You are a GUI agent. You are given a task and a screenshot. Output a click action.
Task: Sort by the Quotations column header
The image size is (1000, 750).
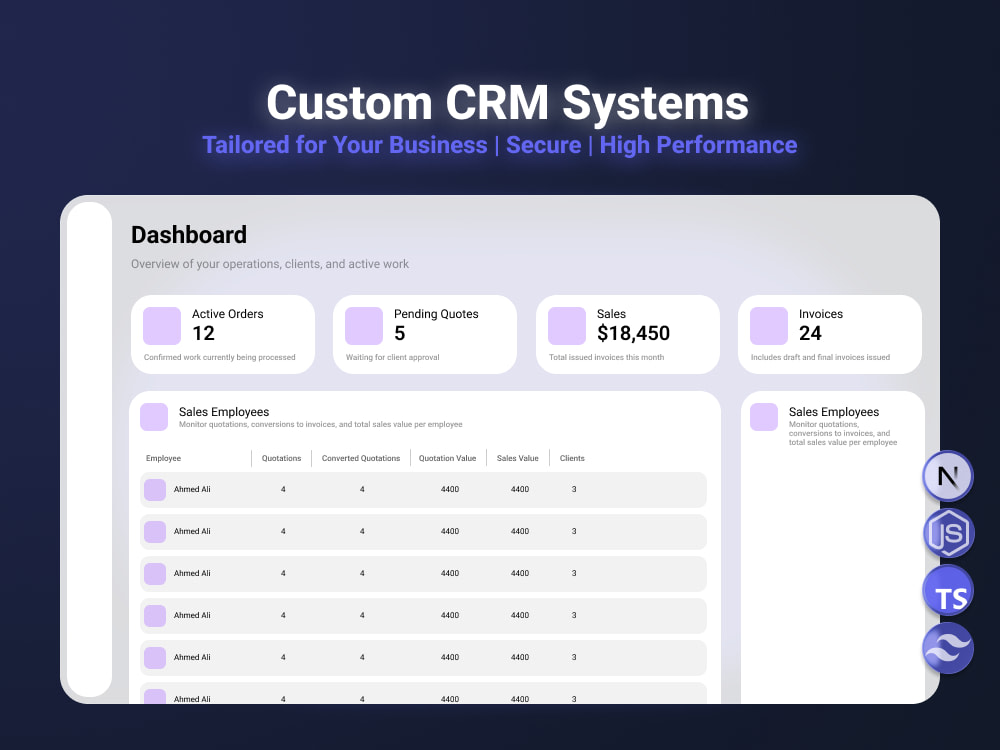pos(281,458)
